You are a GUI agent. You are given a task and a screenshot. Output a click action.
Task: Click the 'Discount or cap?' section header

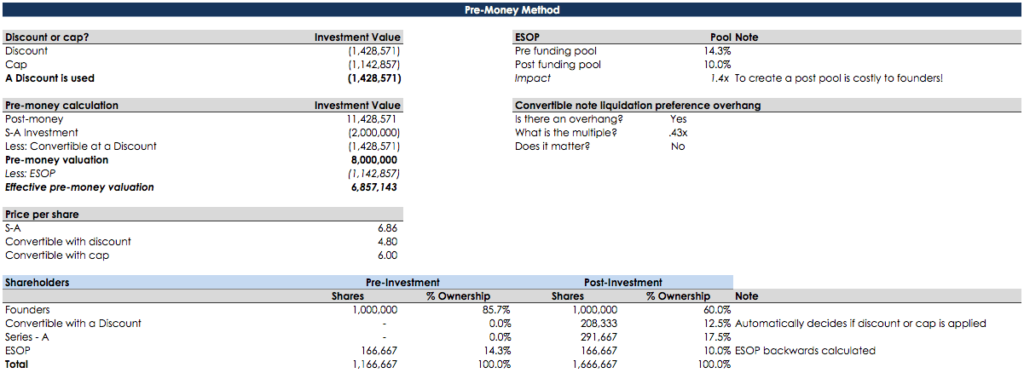click(x=47, y=37)
